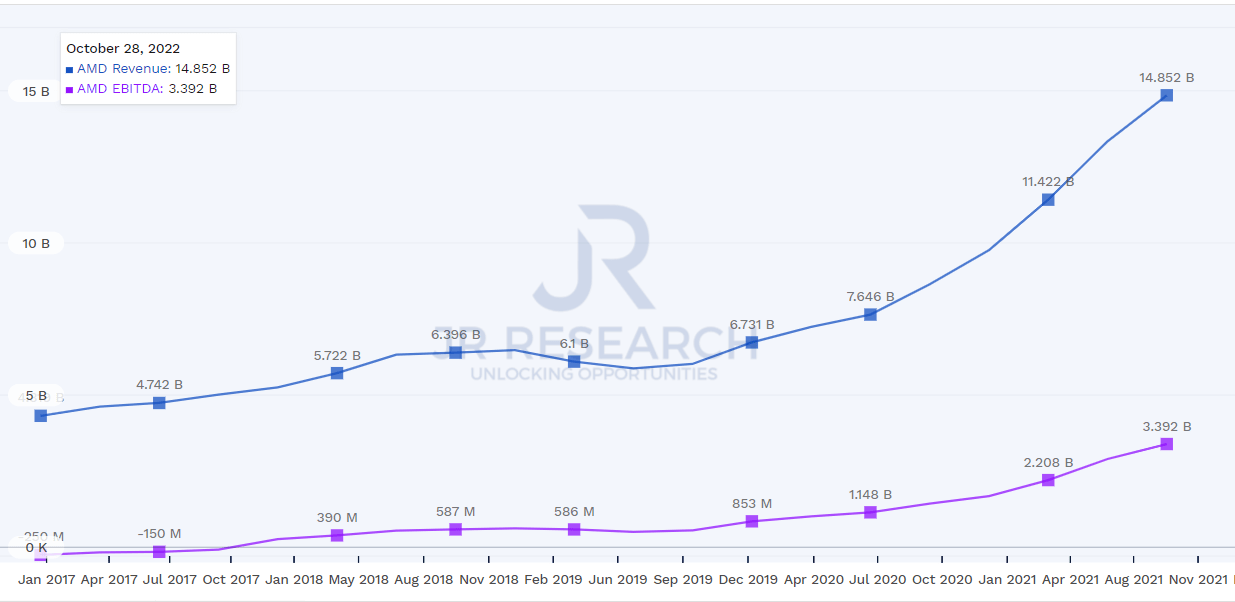
Task: Select the first revenue data point at Jan 2017
Action: click(41, 416)
